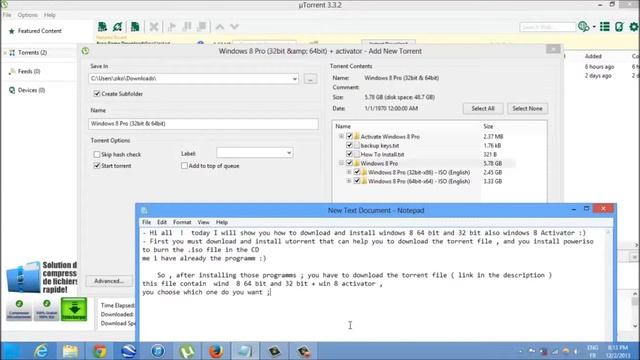Open Google Chrome from taskbar
The image size is (640, 360).
pyautogui.click(x=100, y=351)
